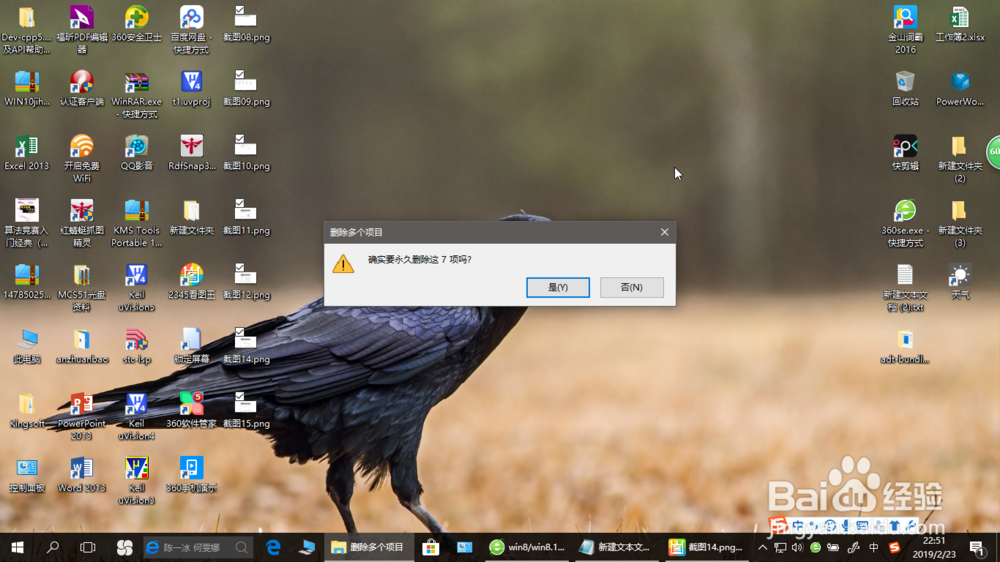Select the RdfSnap3 desktop icon
Viewport: 1000px width, 562px height.
click(191, 152)
